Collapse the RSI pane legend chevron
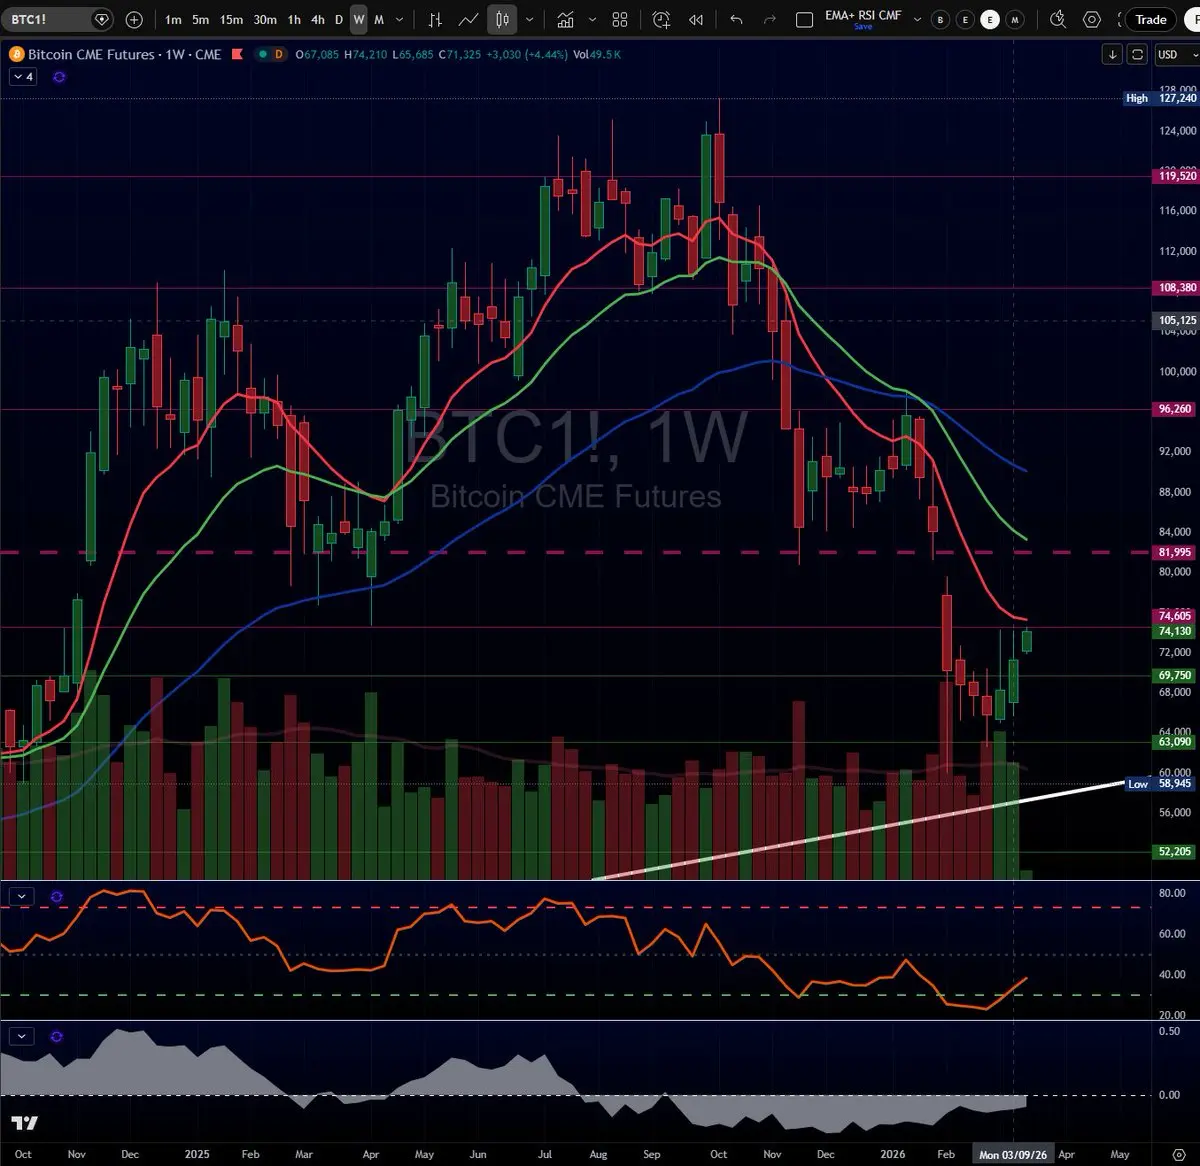 pyautogui.click(x=22, y=897)
